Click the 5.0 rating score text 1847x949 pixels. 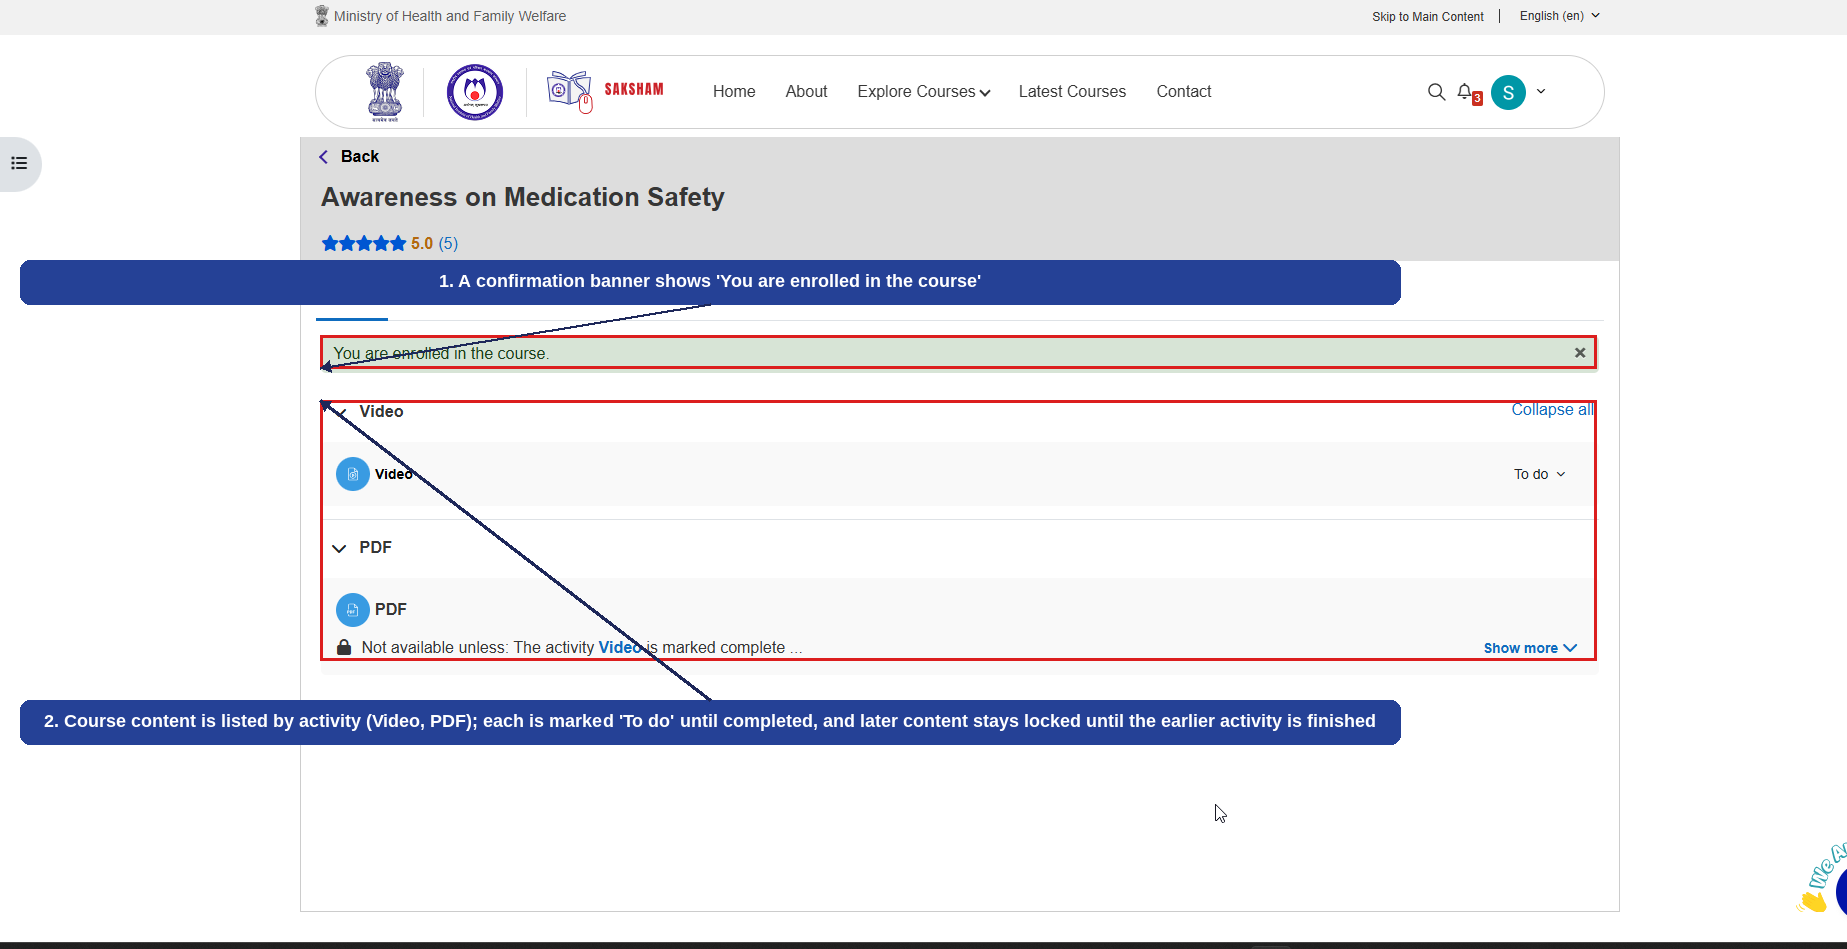(x=422, y=243)
